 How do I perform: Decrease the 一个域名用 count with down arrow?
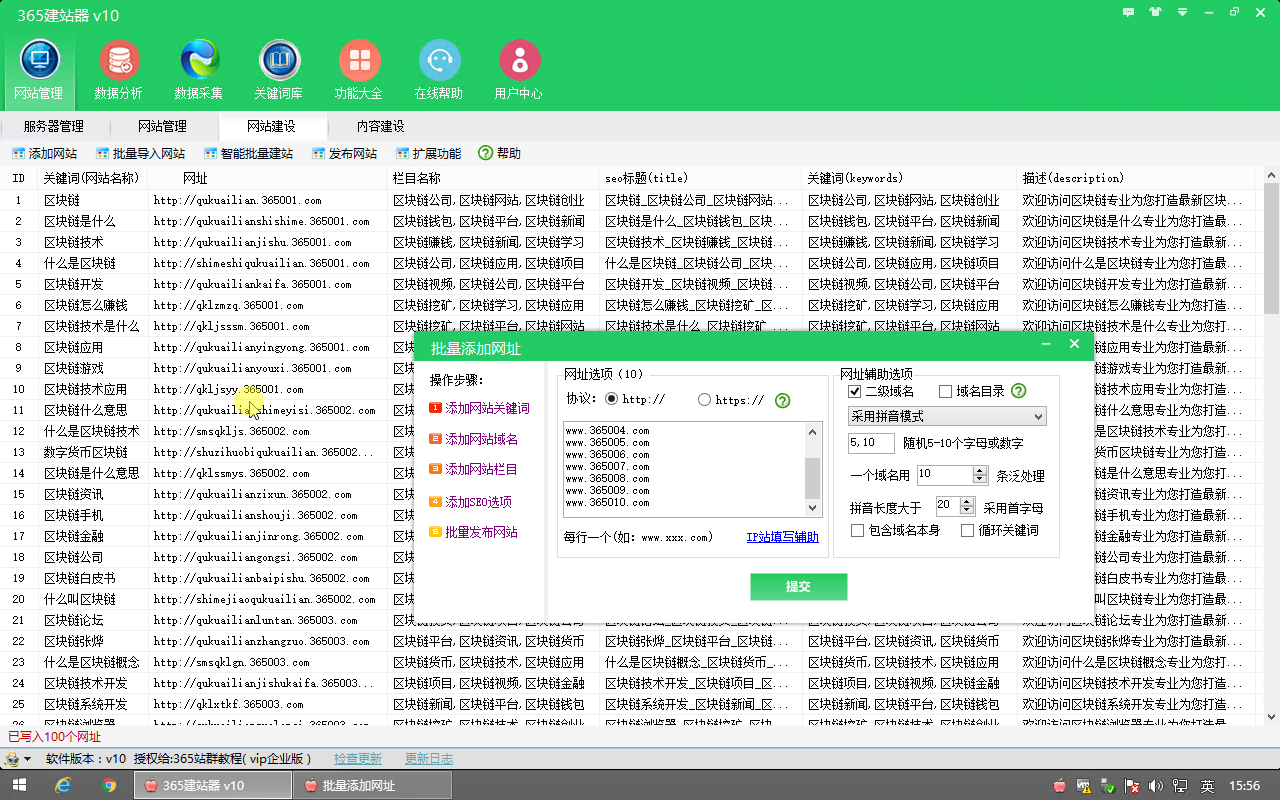point(980,479)
